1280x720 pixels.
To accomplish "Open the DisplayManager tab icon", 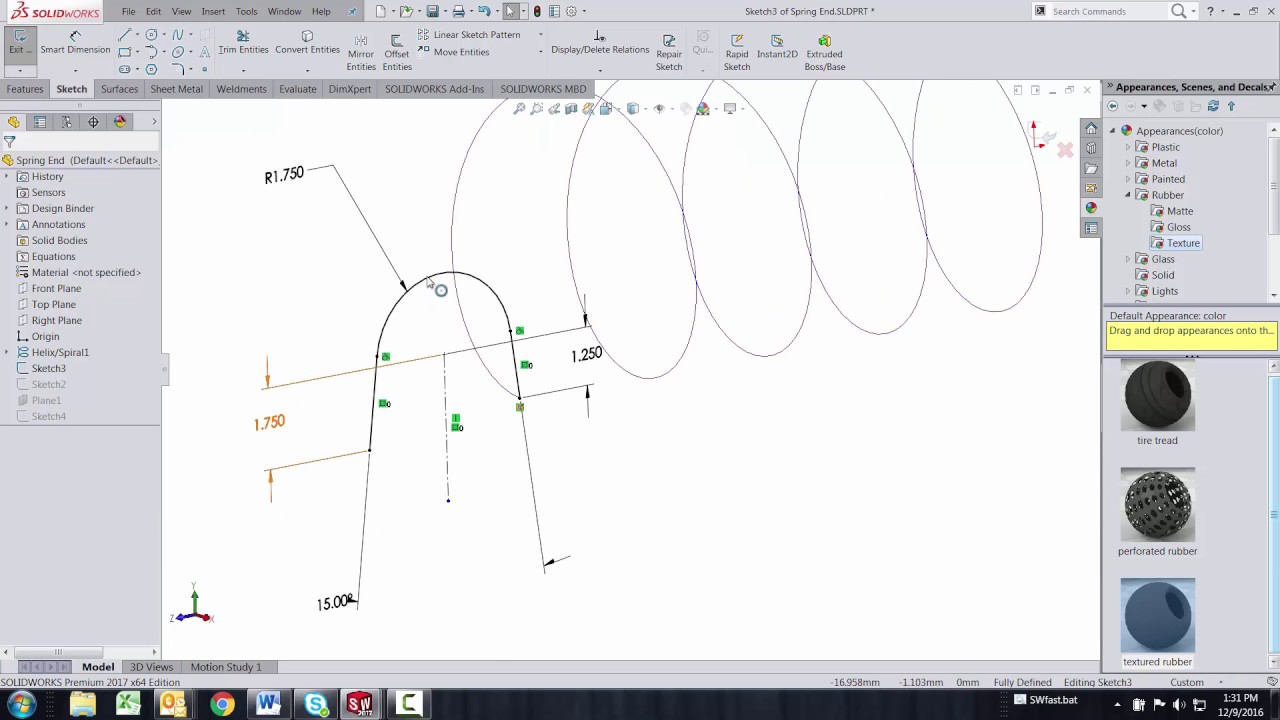I will pyautogui.click(x=120, y=122).
